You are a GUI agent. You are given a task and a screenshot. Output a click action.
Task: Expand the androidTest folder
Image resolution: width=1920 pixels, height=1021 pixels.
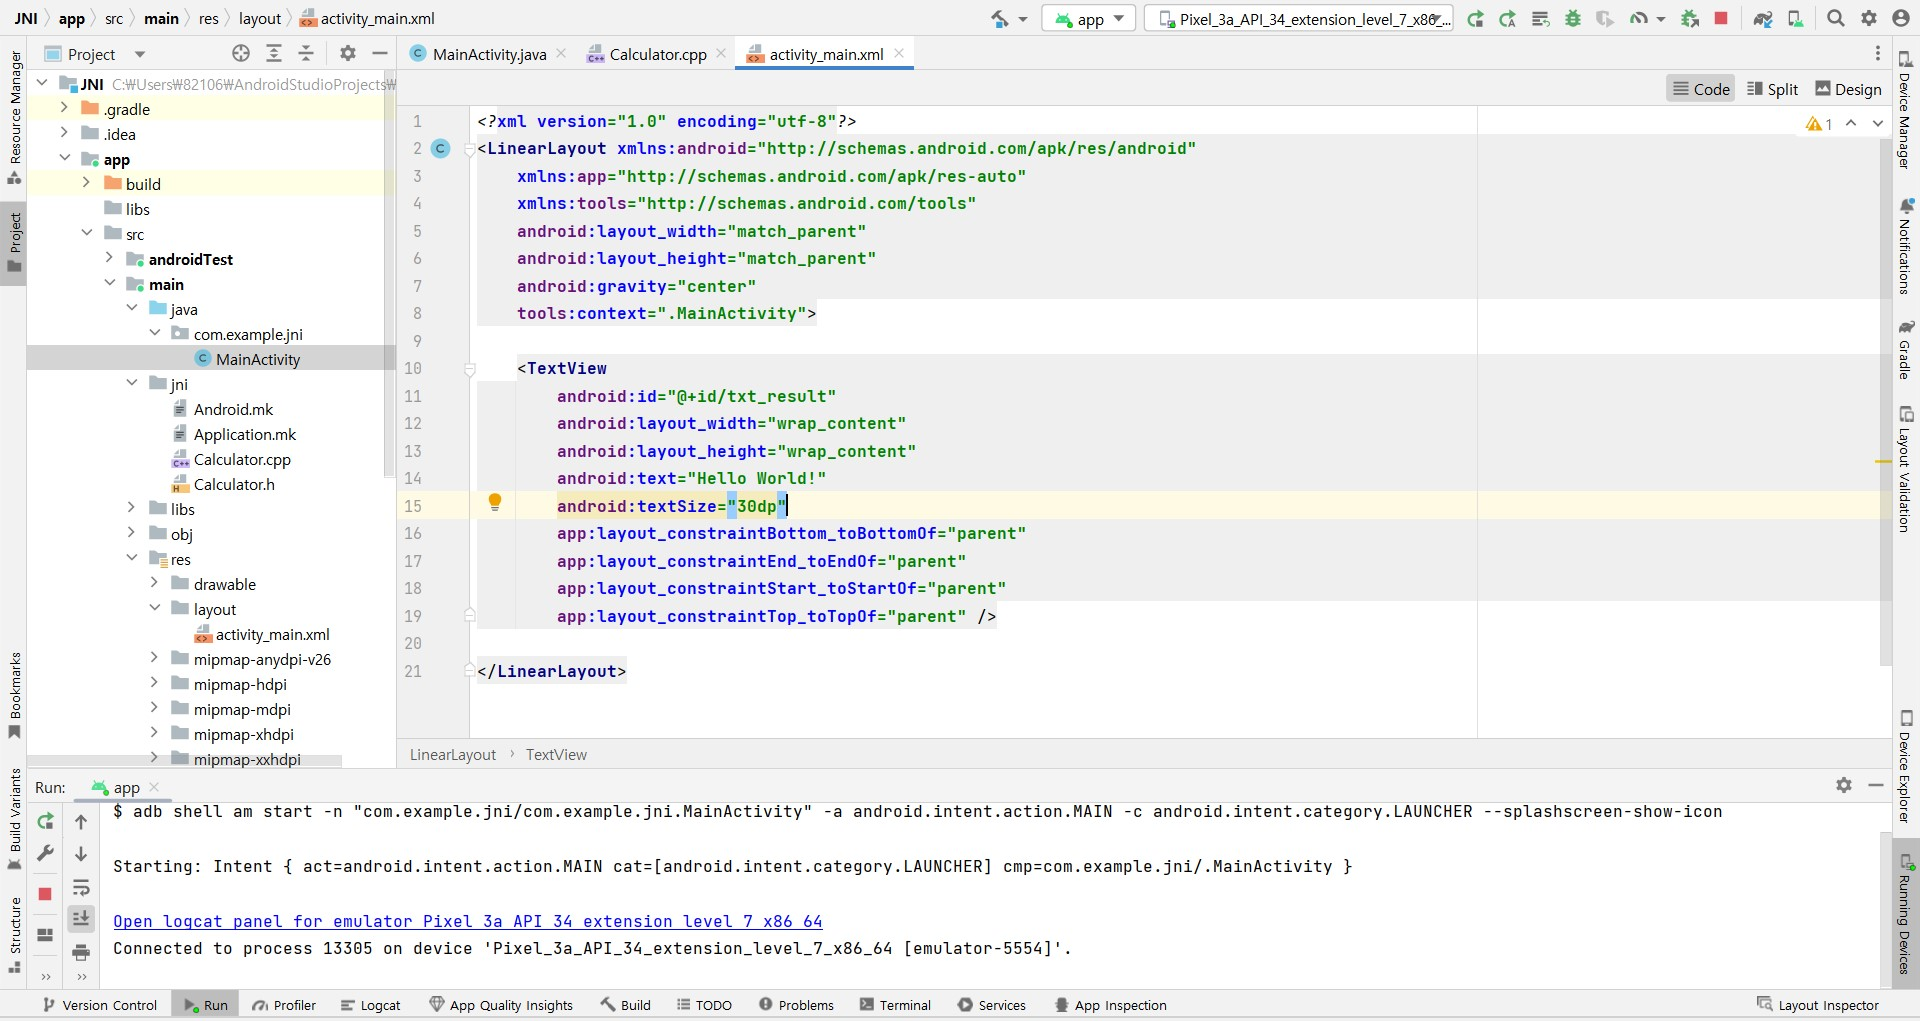[x=109, y=257]
